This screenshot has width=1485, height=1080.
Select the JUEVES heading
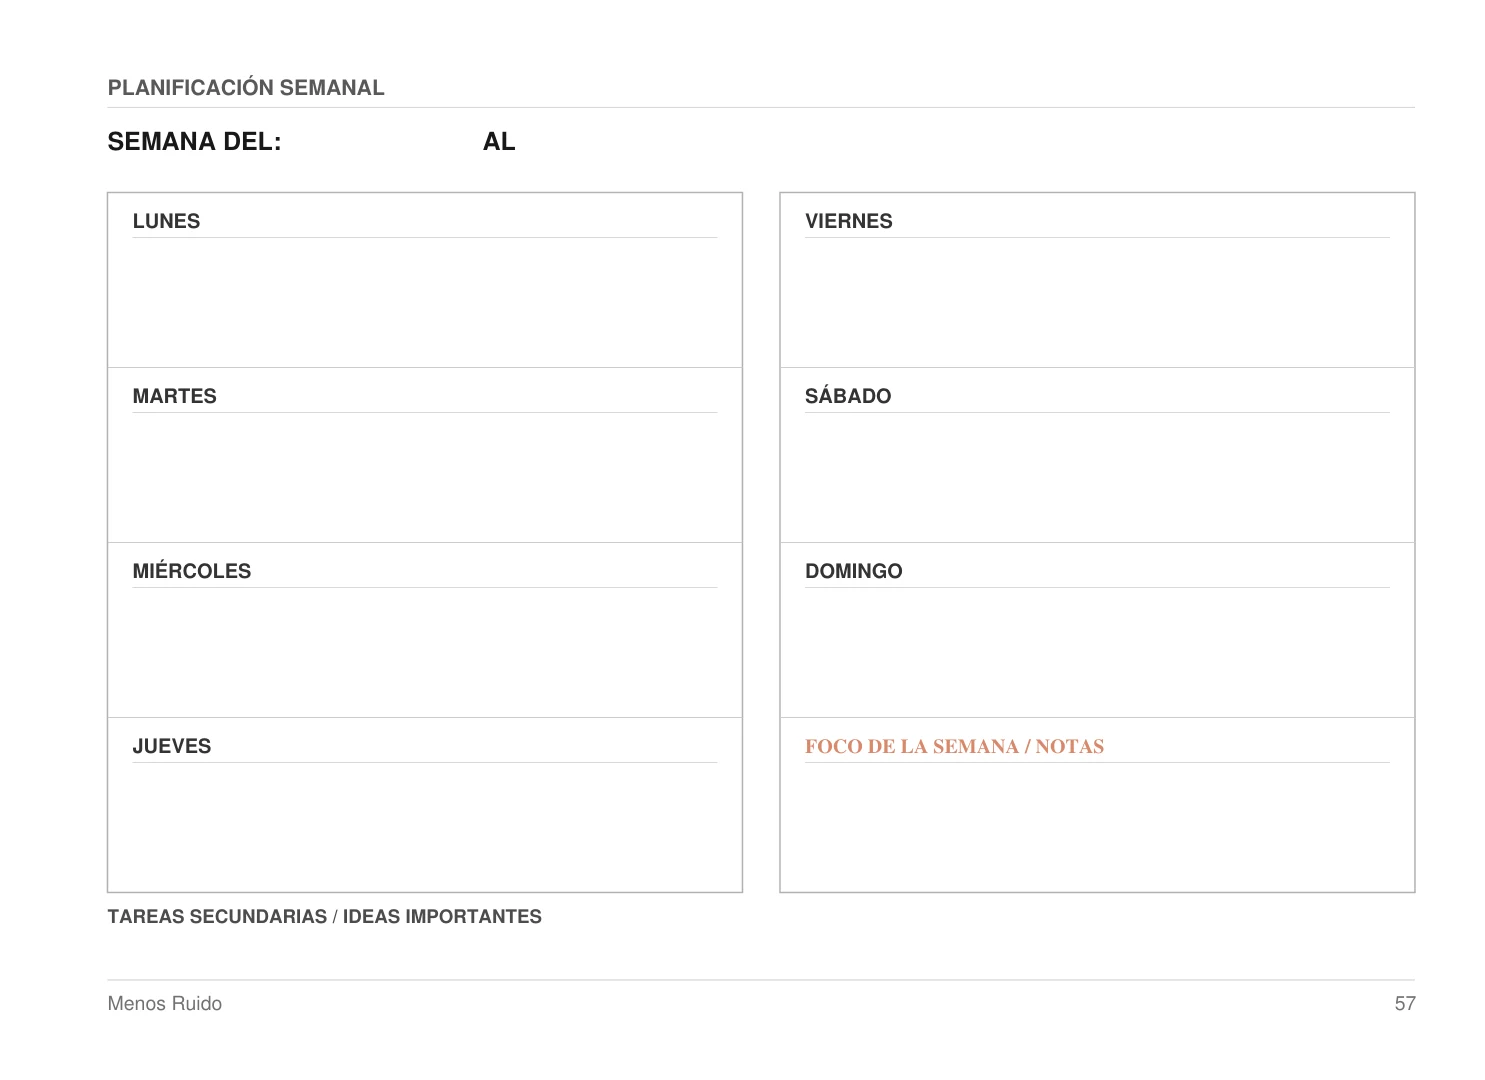pos(172,746)
